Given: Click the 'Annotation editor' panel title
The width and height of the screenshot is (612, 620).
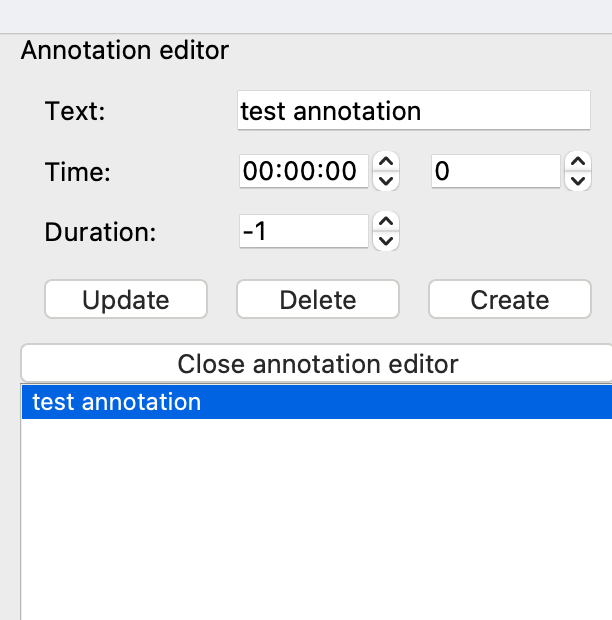Looking at the screenshot, I should (x=125, y=49).
